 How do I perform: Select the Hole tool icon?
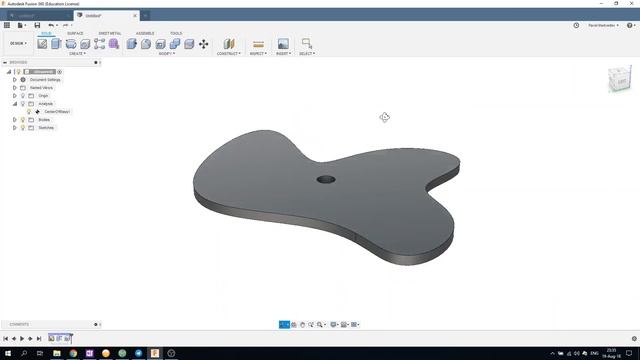click(x=85, y=44)
